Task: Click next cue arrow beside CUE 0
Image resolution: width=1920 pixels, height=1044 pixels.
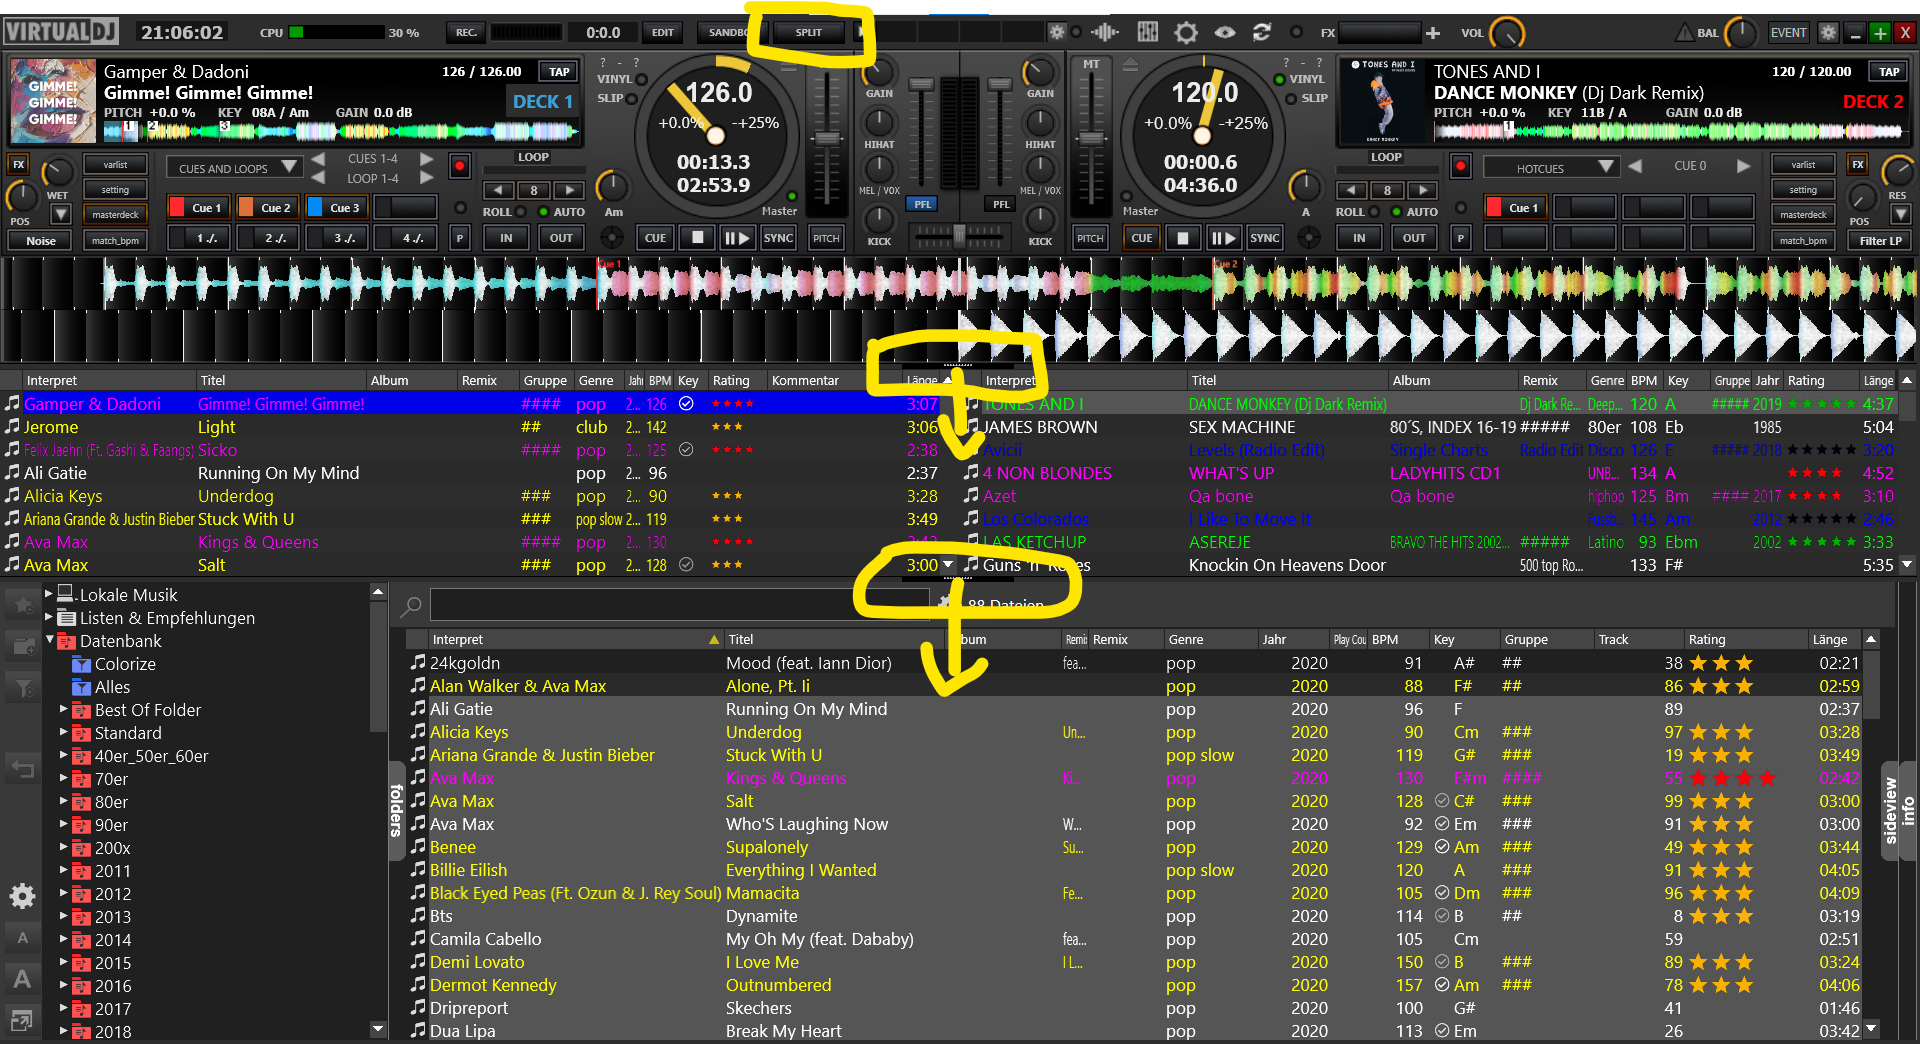Action: coord(1743,166)
